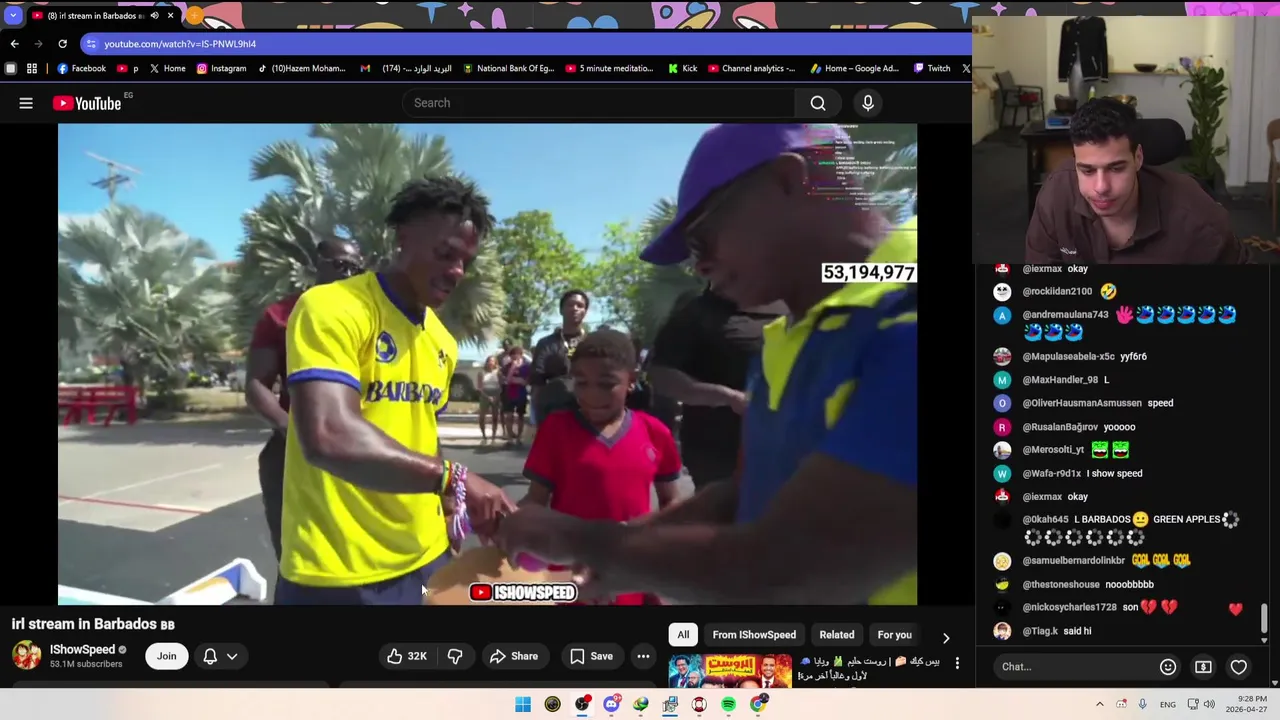Save the video to a playlist

(591, 656)
